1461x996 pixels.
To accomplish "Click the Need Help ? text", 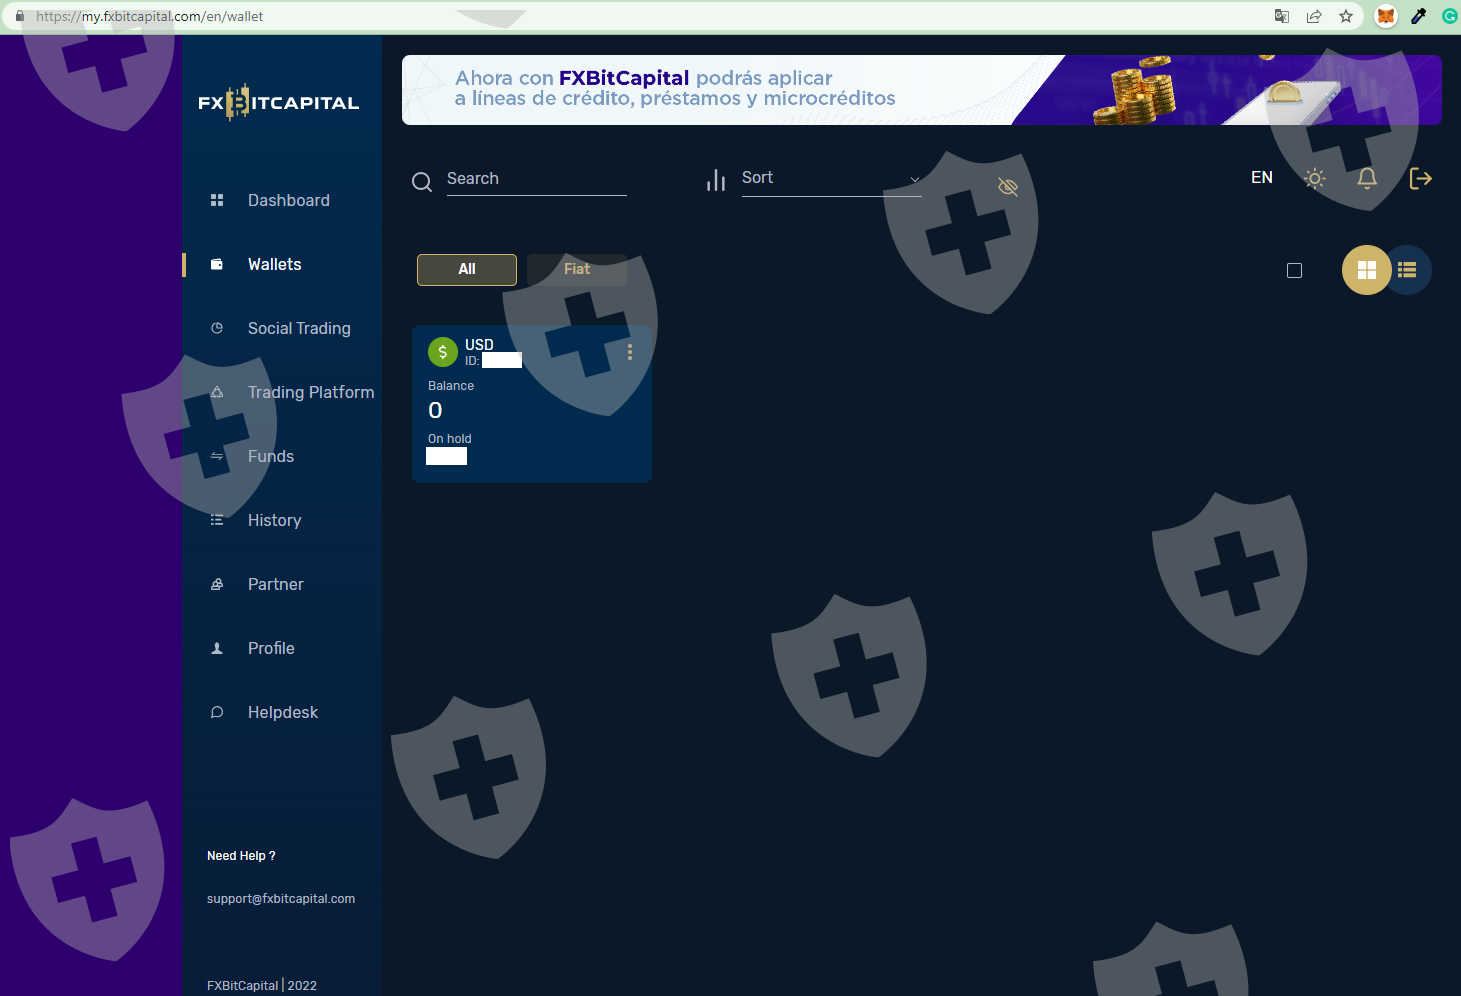I will click(241, 856).
